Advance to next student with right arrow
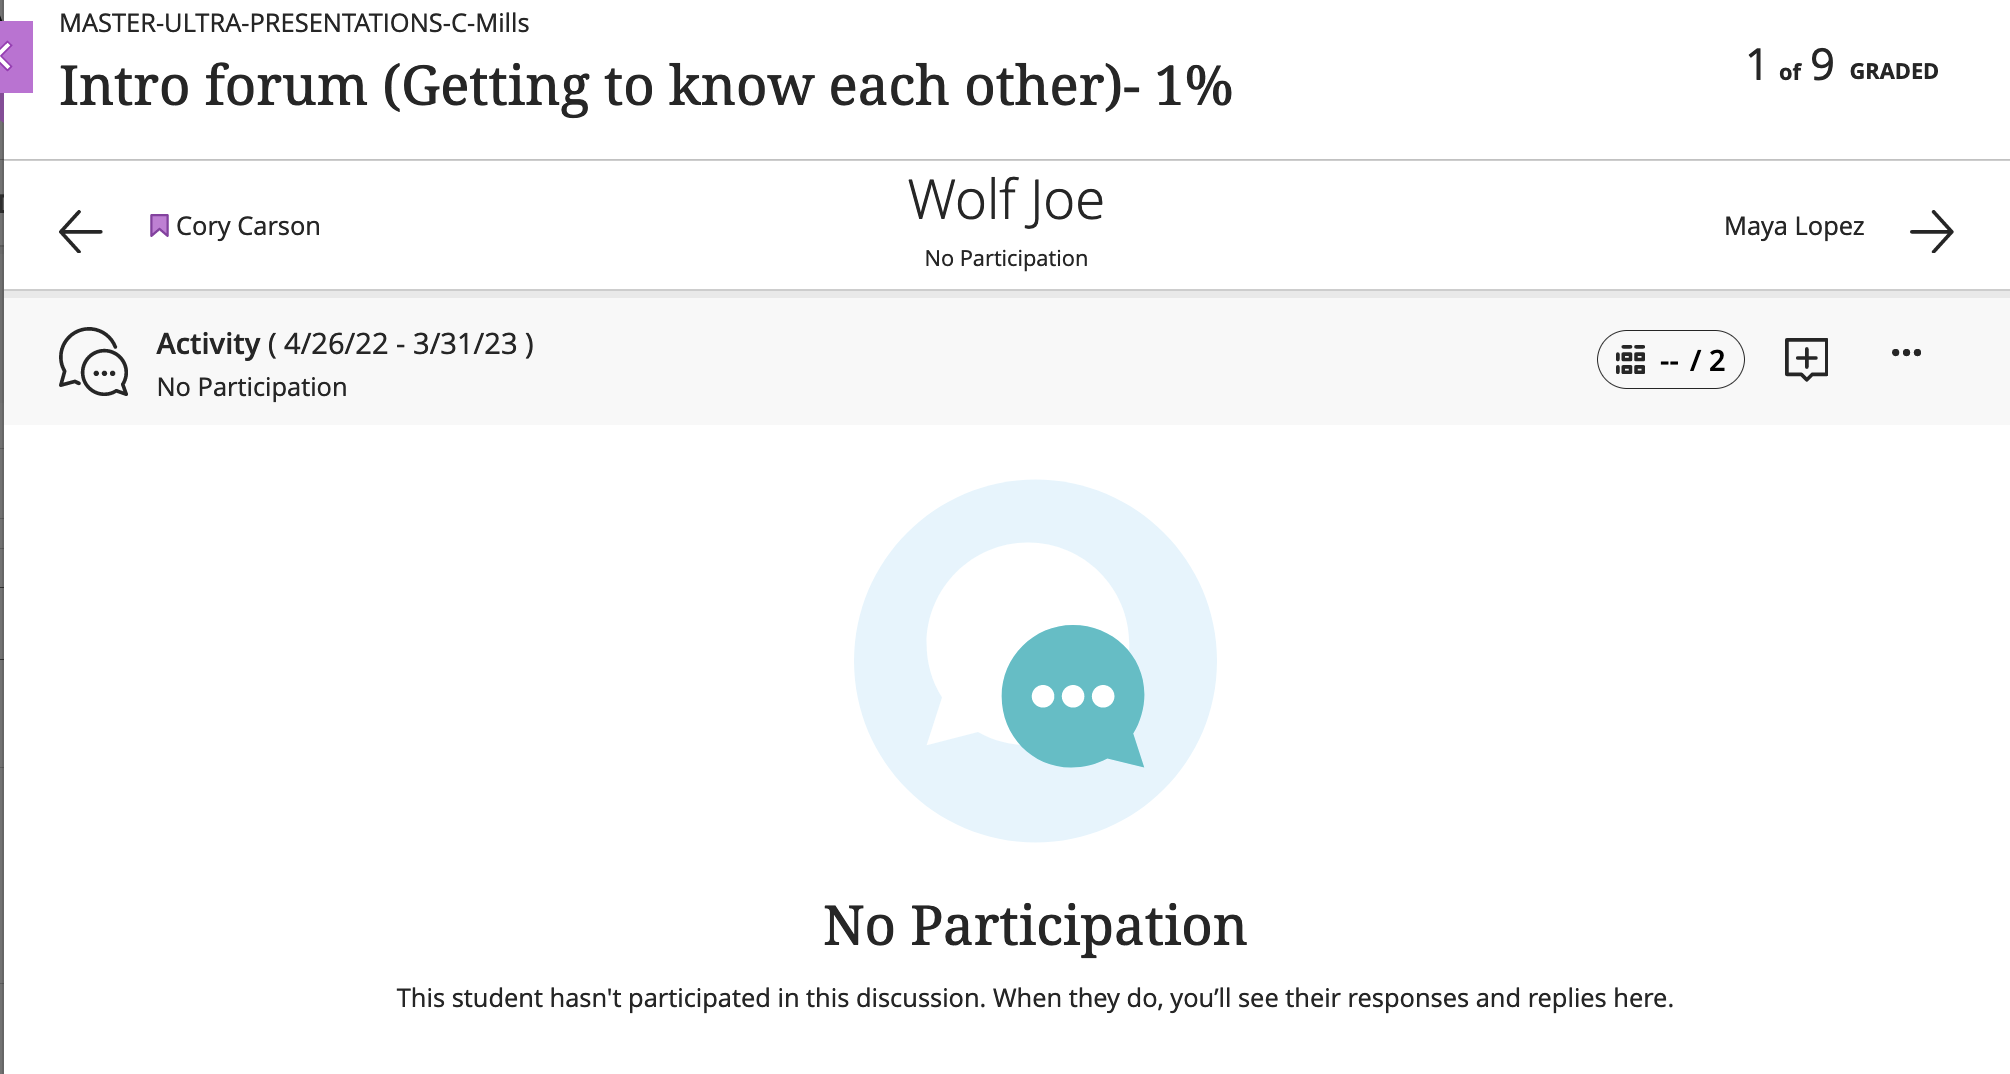Screen dimensions: 2010x1074 pyautogui.click(x=1931, y=231)
